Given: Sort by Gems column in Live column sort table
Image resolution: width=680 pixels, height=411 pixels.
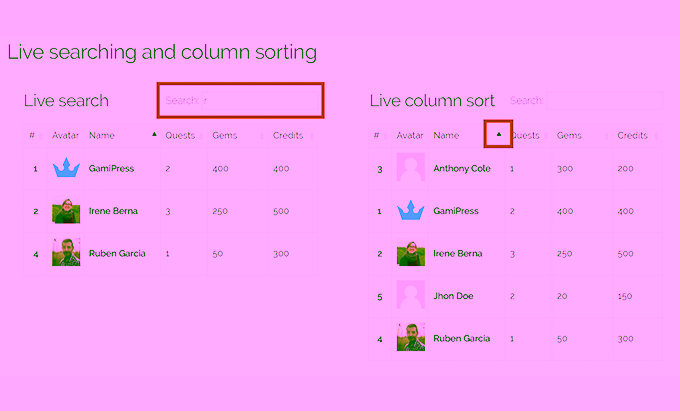Looking at the screenshot, I should coord(569,135).
